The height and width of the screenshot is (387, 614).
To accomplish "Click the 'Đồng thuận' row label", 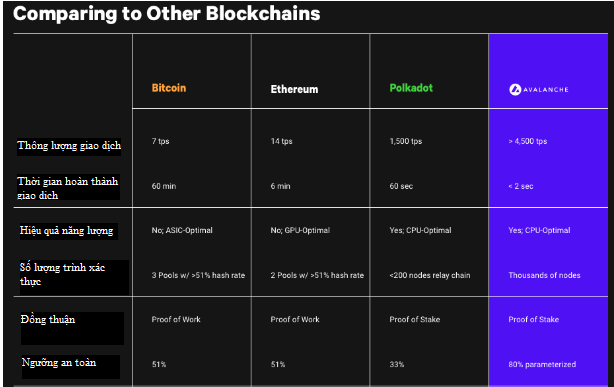I will tap(48, 320).
